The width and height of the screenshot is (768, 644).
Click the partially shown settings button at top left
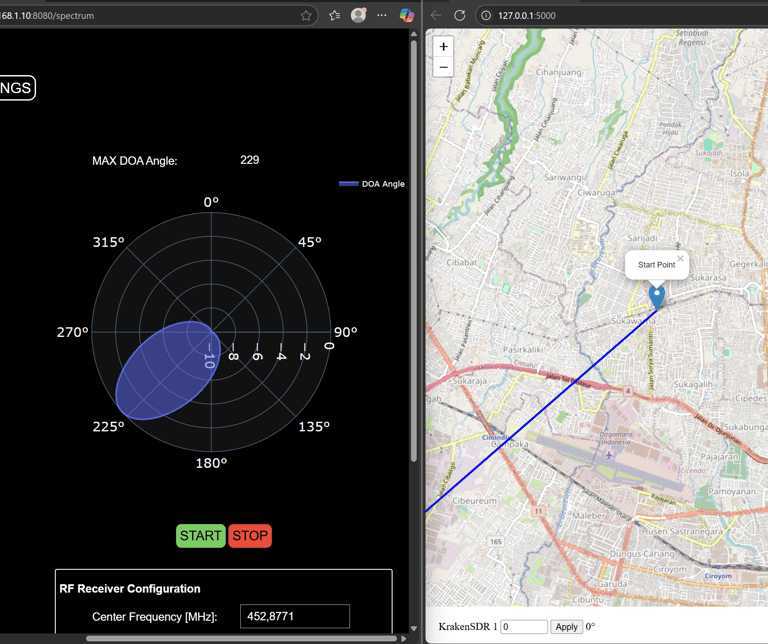point(17,88)
